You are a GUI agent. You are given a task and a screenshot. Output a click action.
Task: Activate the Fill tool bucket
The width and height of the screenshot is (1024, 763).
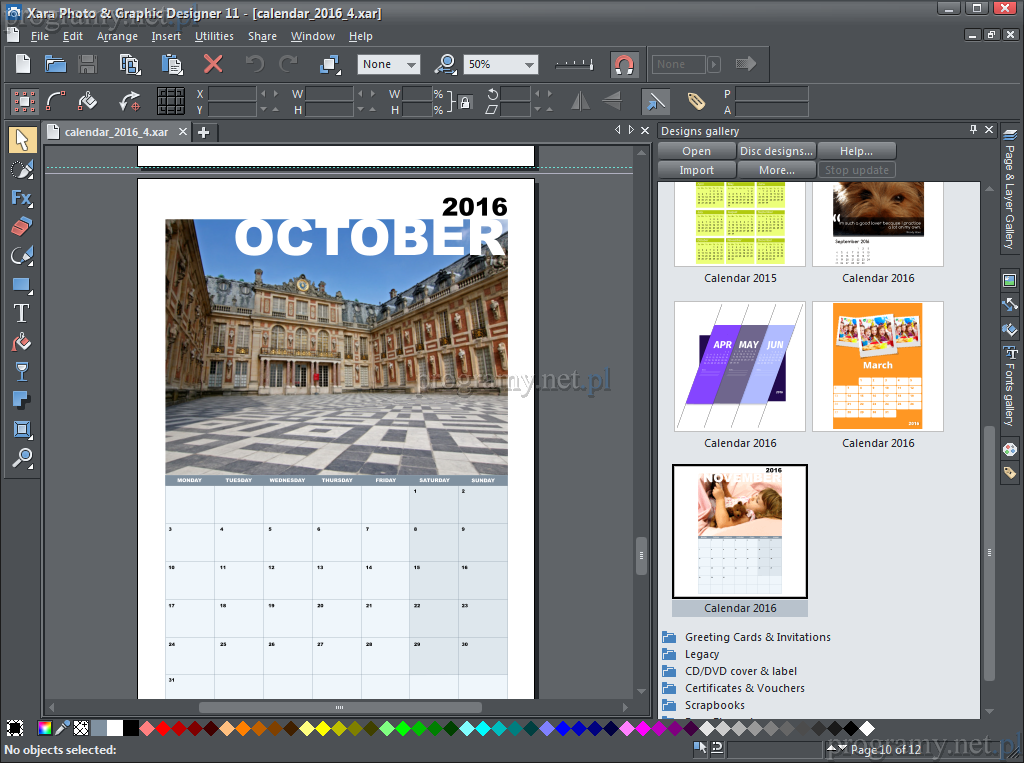click(x=22, y=342)
